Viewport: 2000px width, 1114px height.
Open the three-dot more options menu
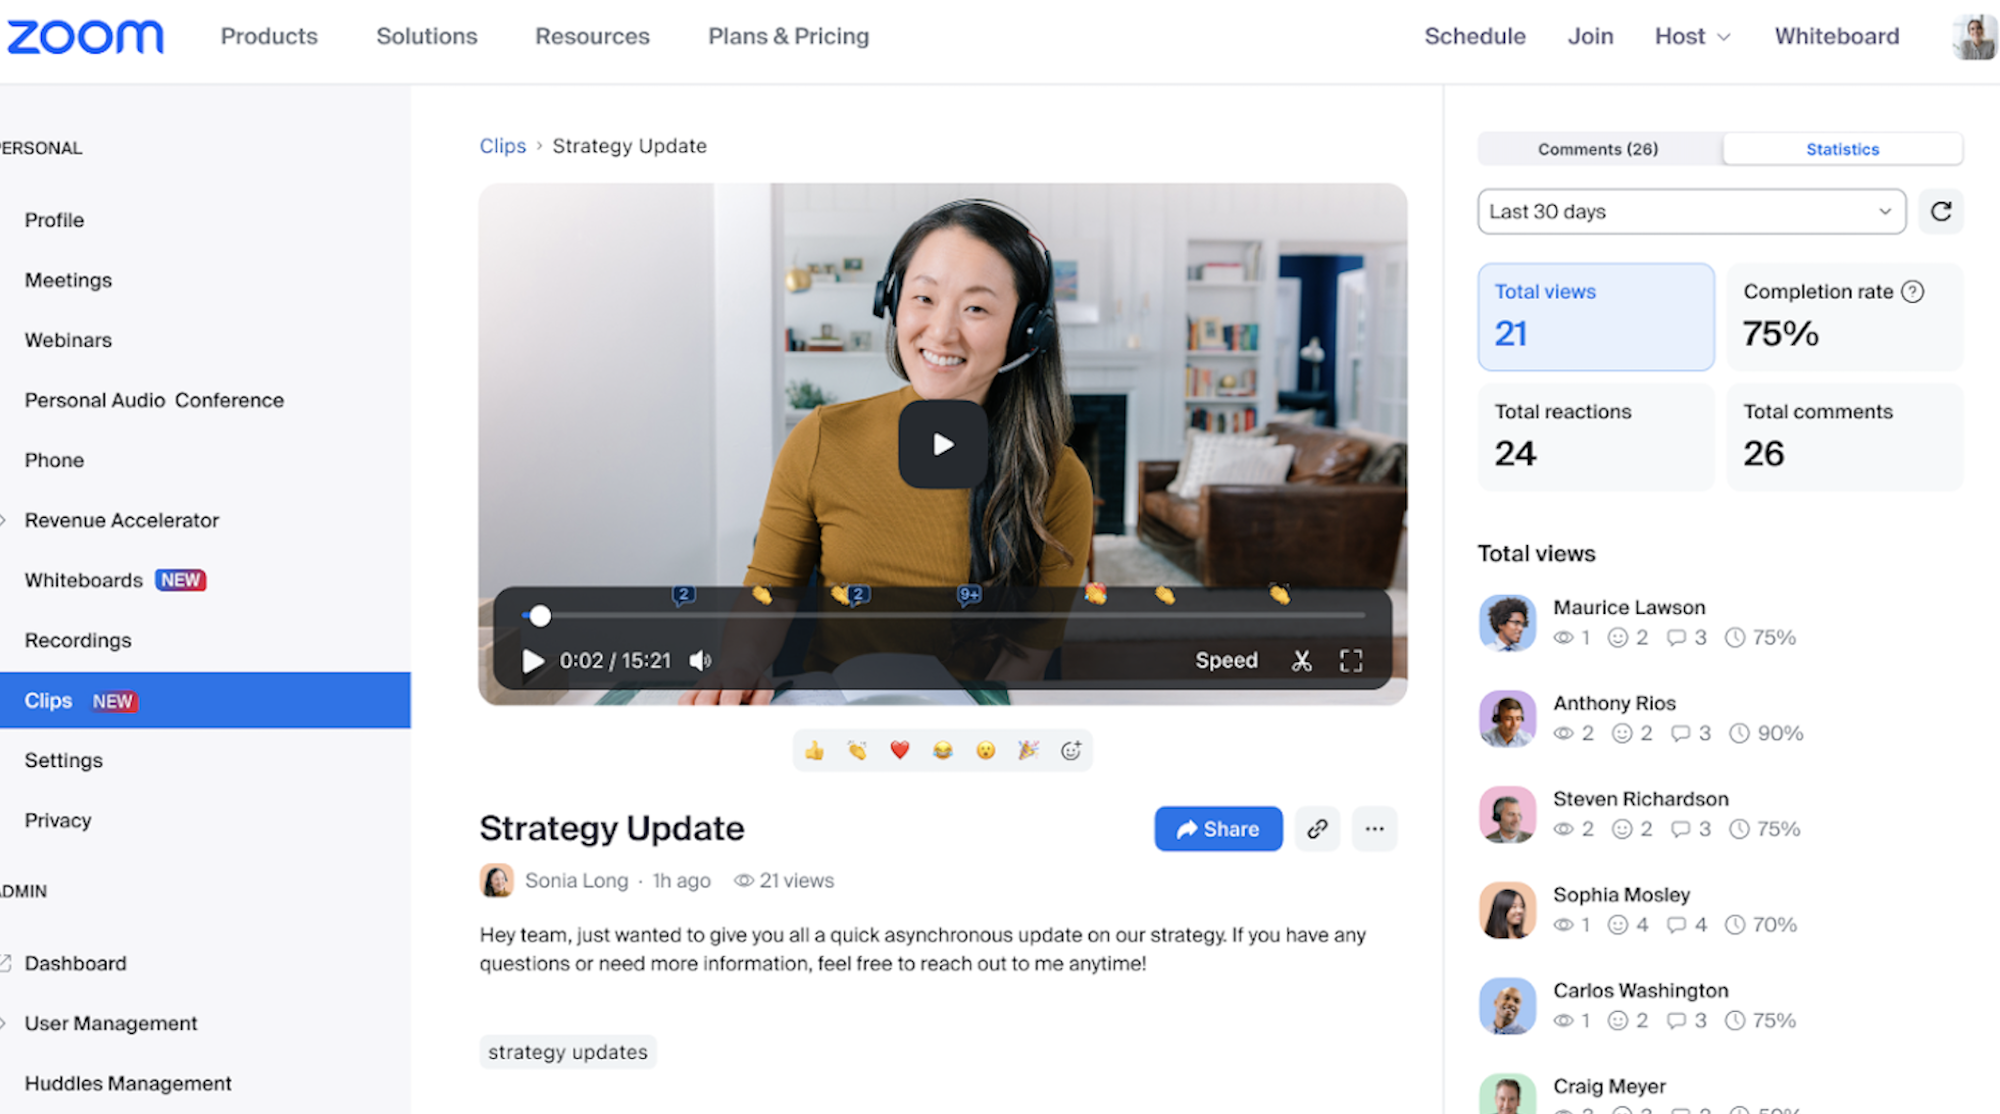click(1375, 829)
